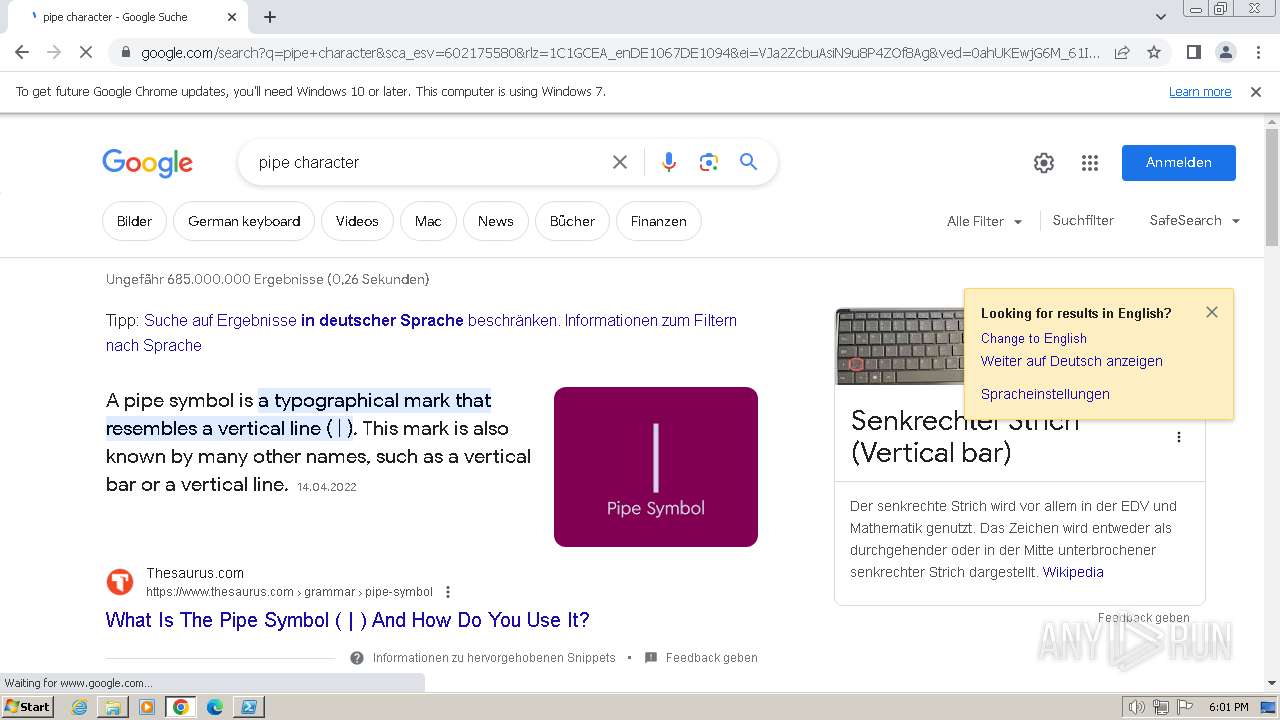Open Chrome three-dot menu
Screen dimensions: 1280x720
point(1256,52)
